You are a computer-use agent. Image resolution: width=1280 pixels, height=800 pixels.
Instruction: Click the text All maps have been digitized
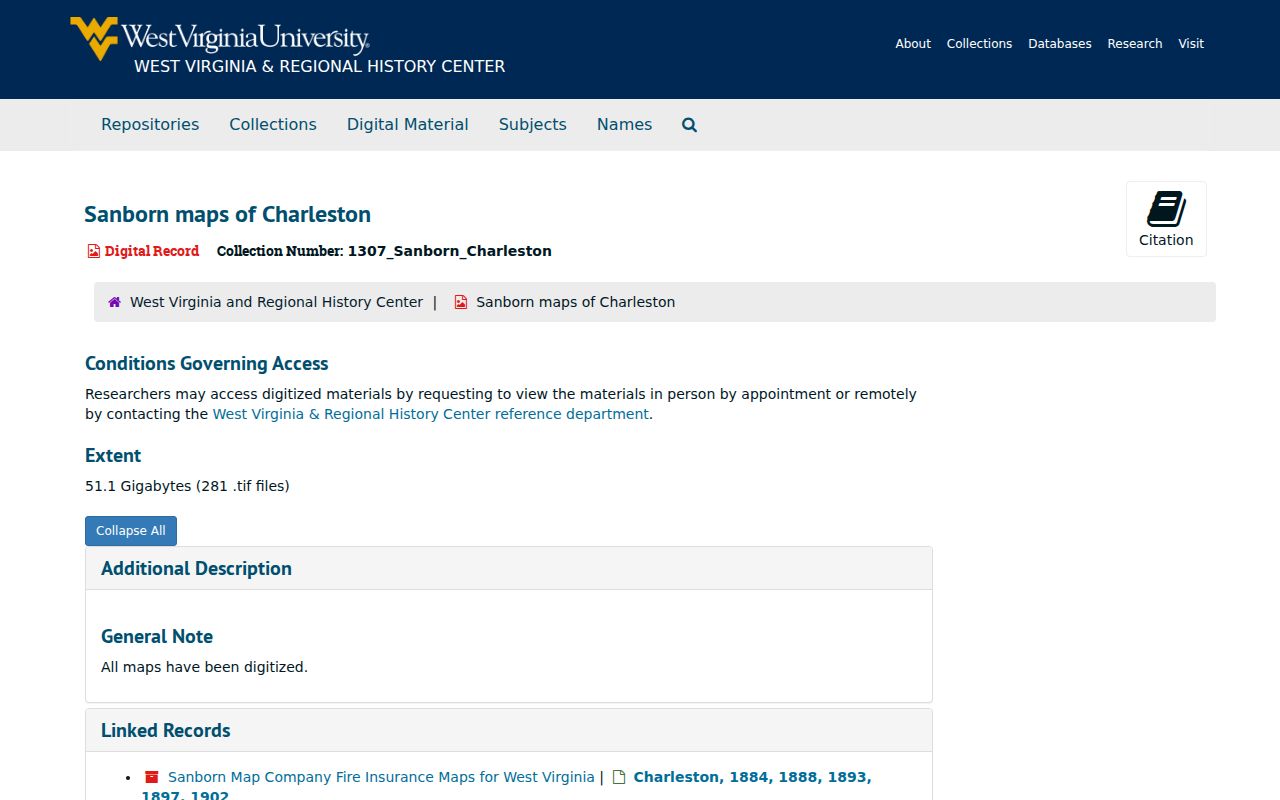tap(204, 667)
